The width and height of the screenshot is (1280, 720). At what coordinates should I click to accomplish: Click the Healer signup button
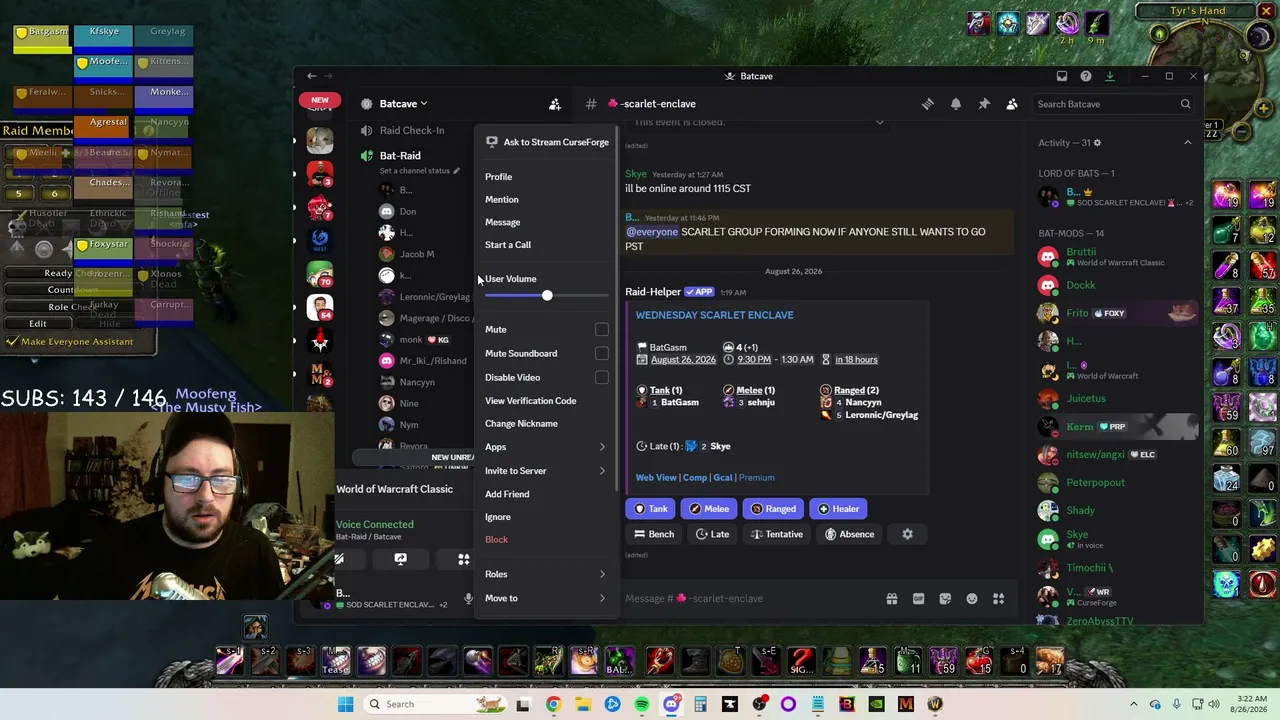(x=838, y=509)
